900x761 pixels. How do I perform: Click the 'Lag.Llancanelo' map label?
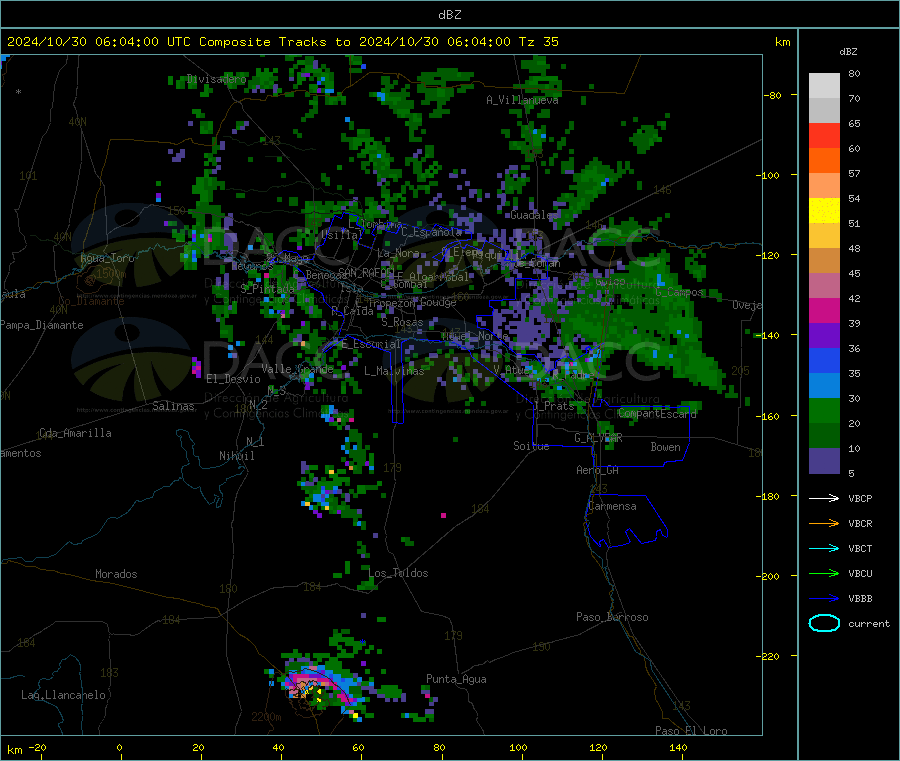tap(63, 695)
